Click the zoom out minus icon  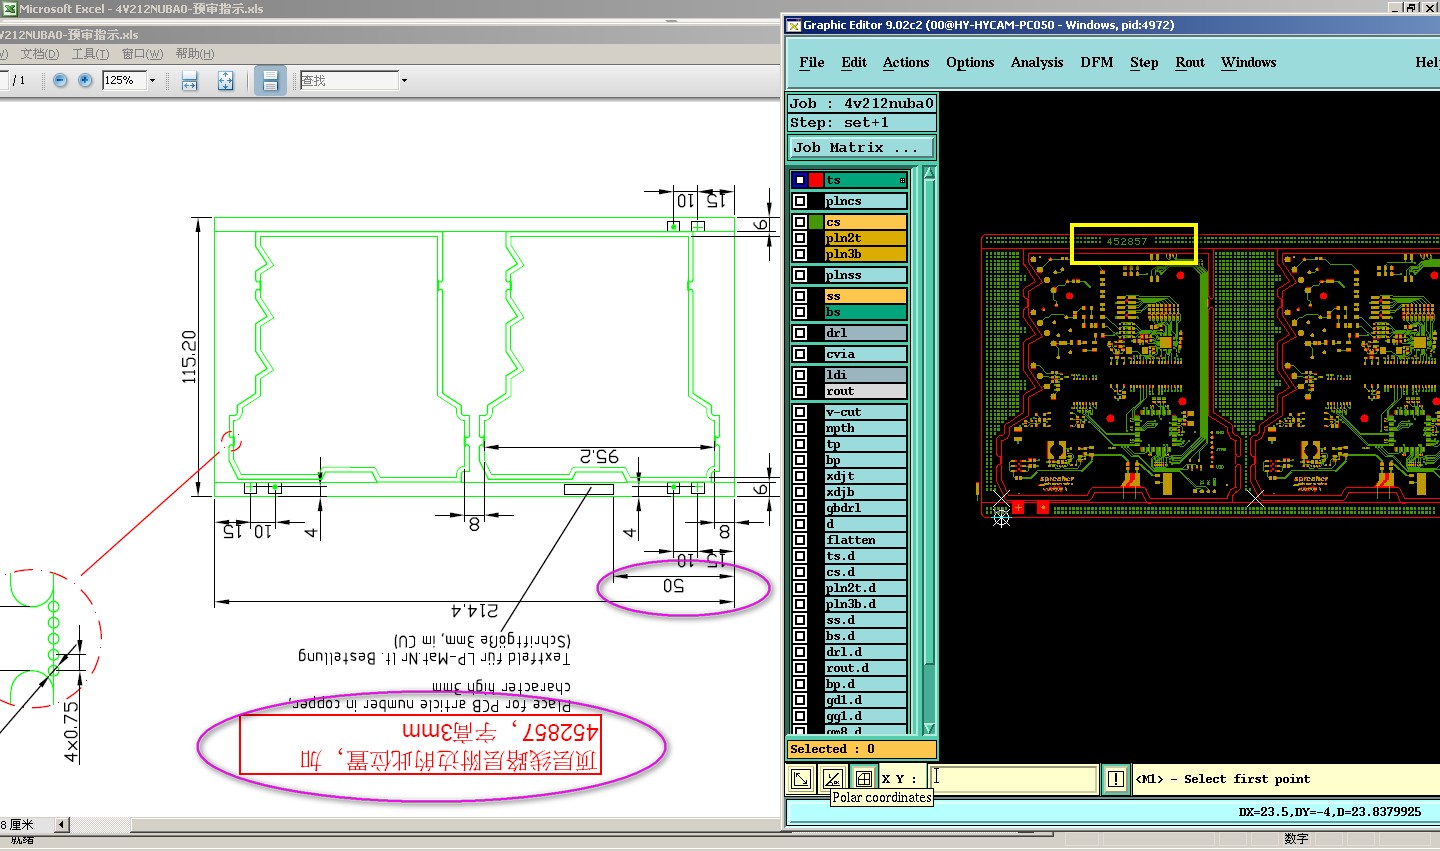[x=60, y=80]
